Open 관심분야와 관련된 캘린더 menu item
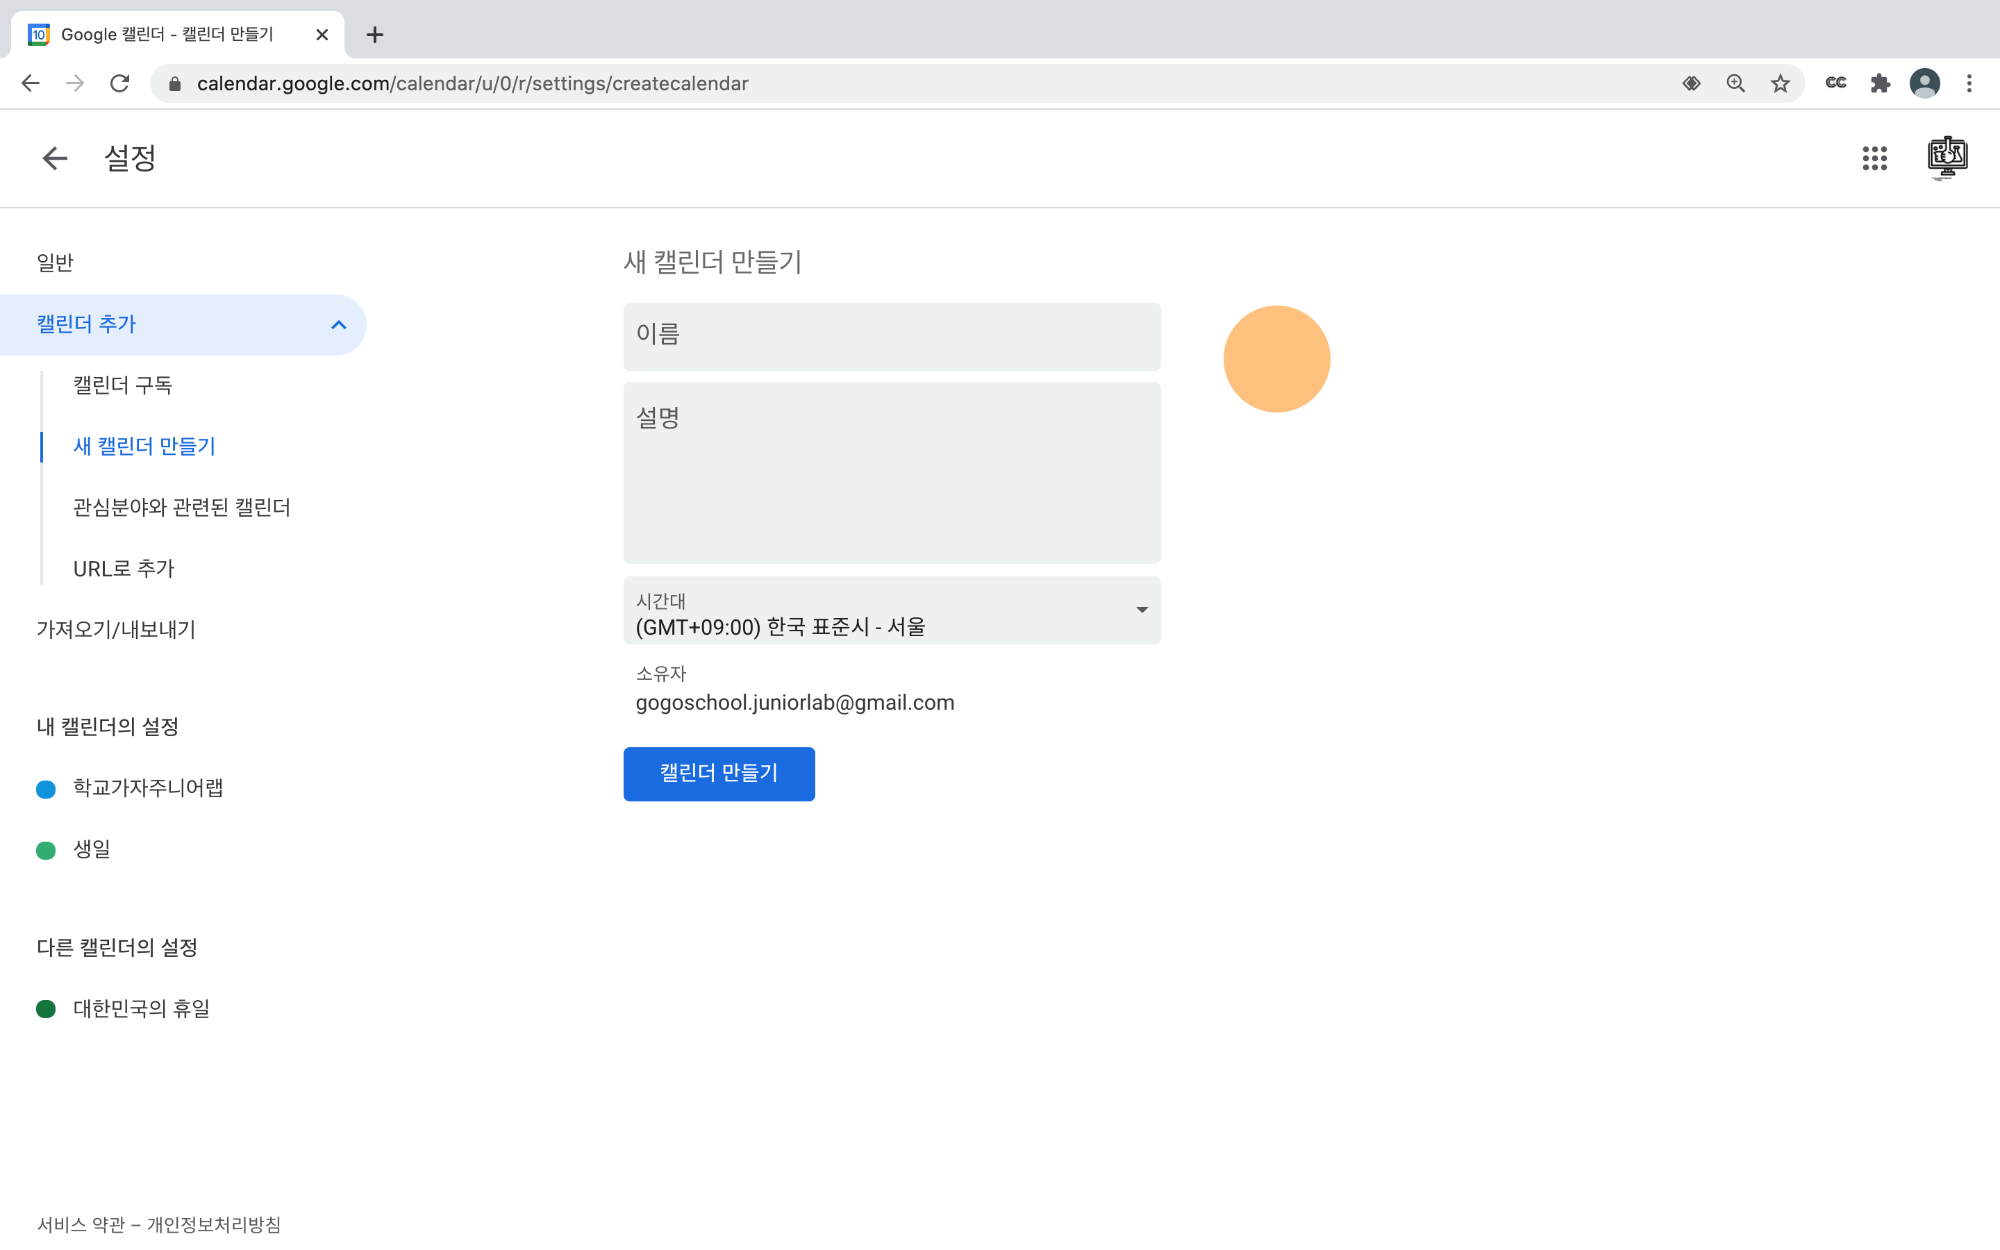This screenshot has width=2000, height=1250. (182, 508)
